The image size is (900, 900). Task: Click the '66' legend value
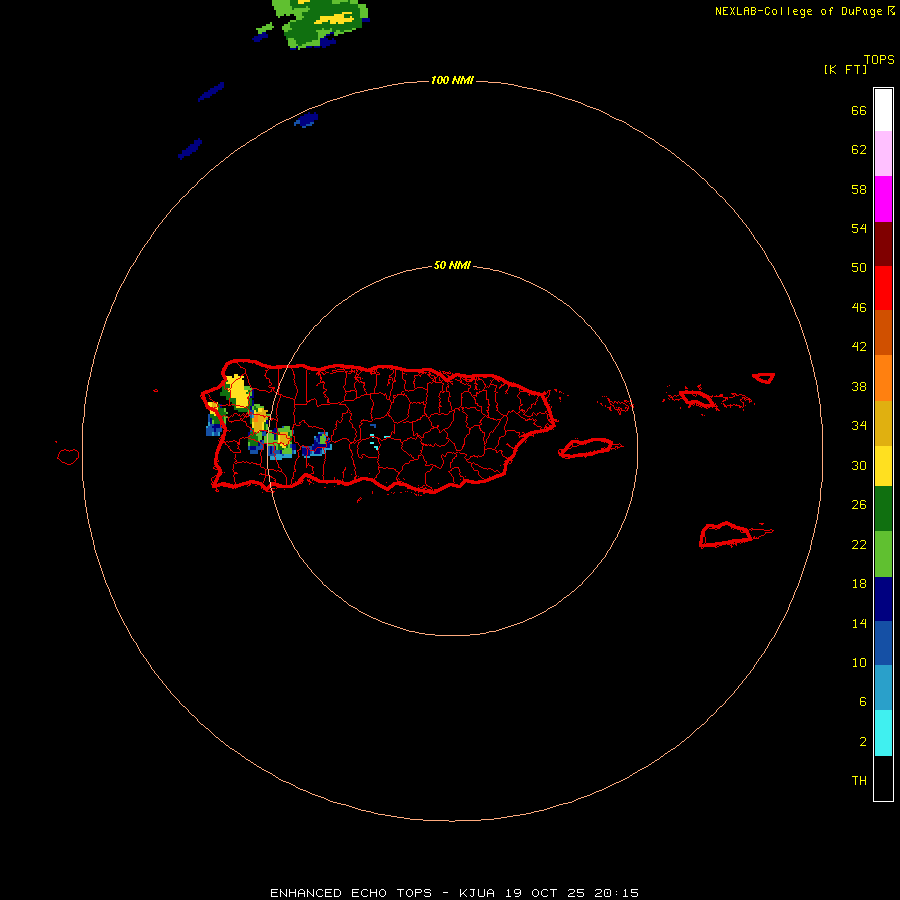859,110
